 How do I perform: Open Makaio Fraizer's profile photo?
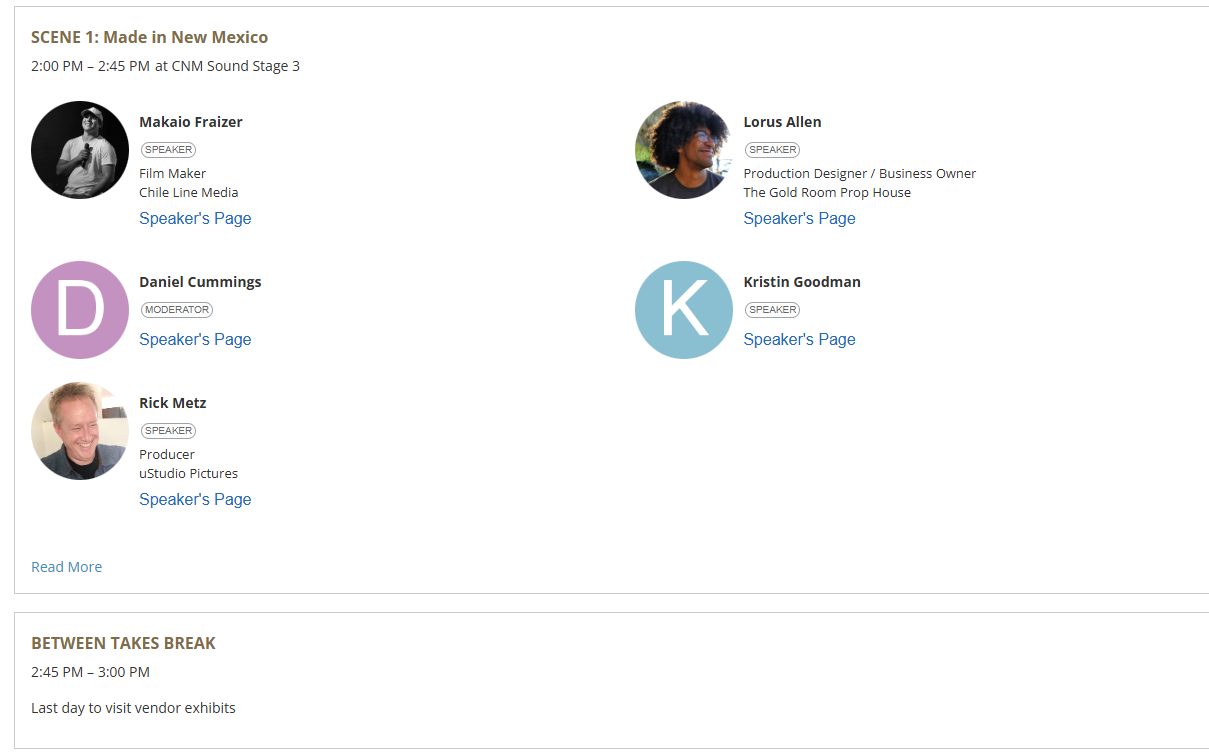pyautogui.click(x=80, y=150)
